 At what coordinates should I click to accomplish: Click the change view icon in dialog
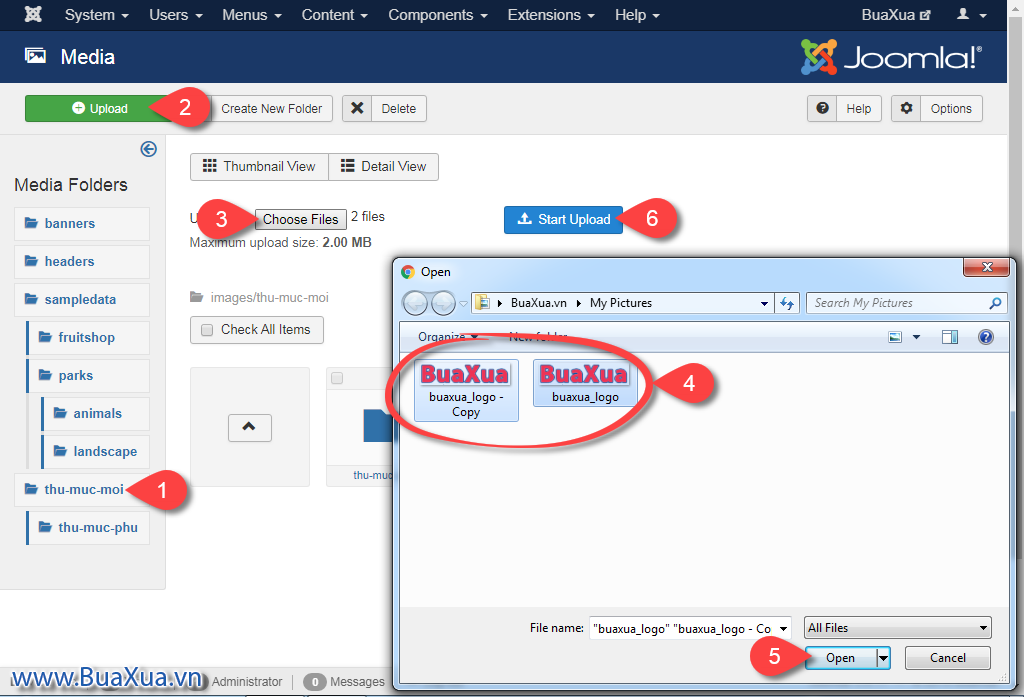pyautogui.click(x=895, y=337)
